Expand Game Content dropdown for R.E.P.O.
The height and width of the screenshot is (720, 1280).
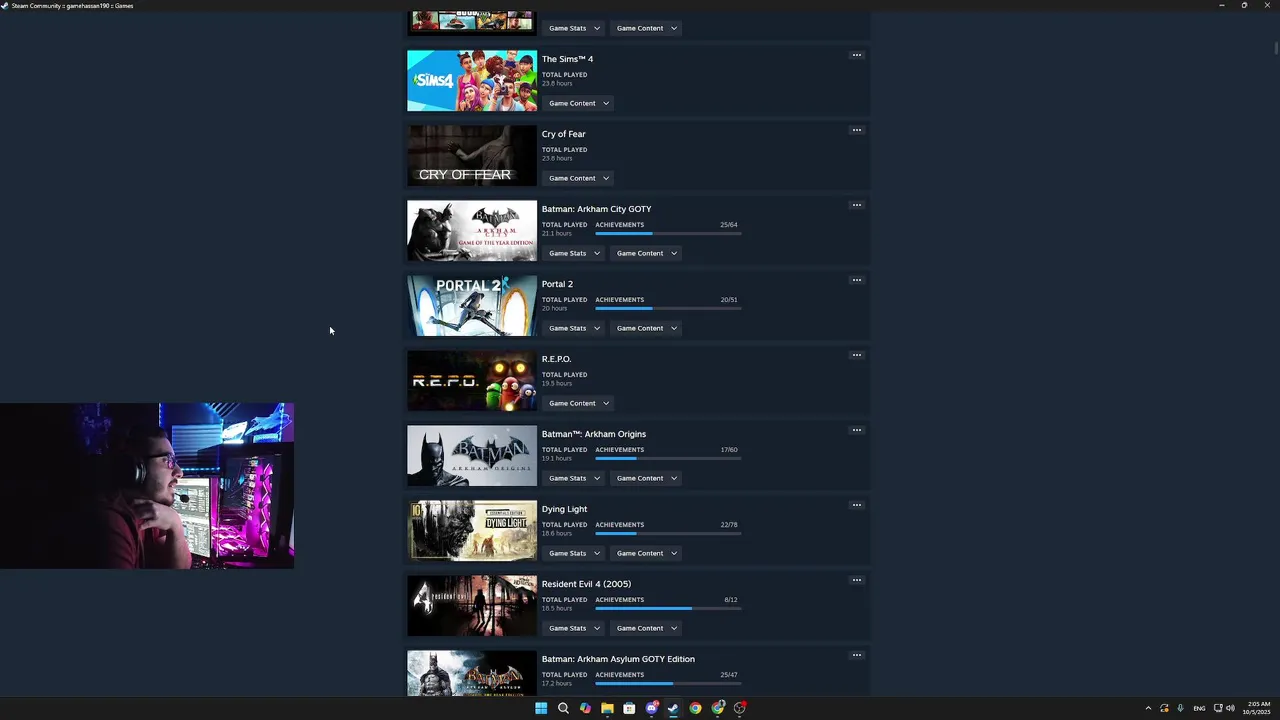(x=578, y=403)
